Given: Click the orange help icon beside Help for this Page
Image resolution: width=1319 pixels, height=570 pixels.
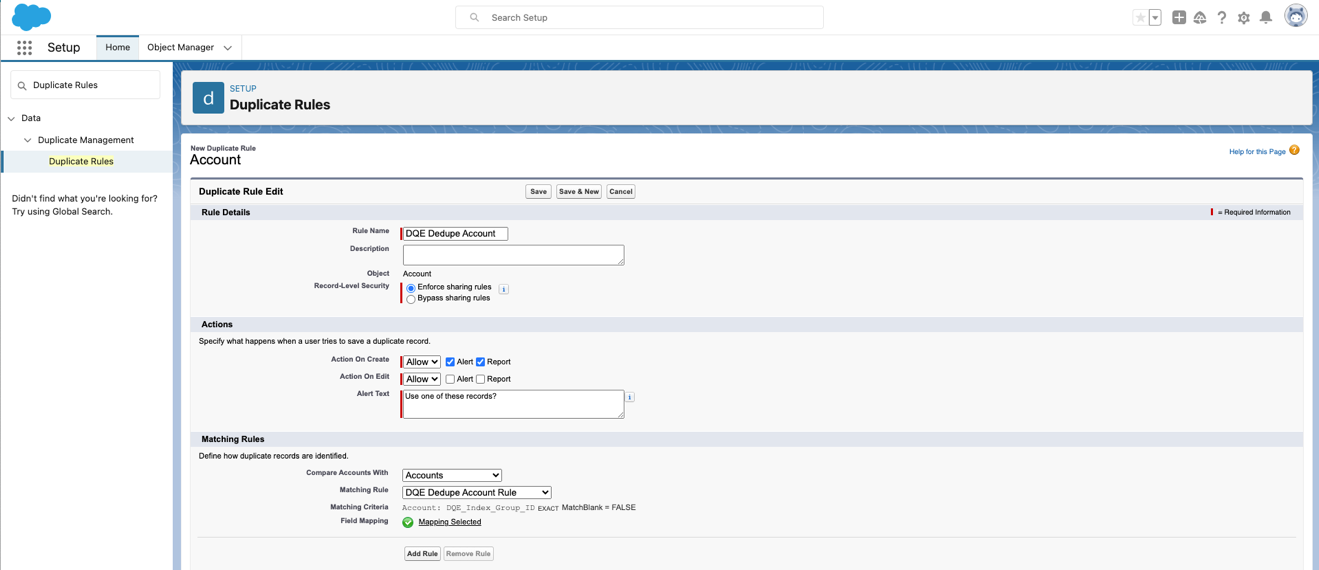Looking at the screenshot, I should (1294, 151).
